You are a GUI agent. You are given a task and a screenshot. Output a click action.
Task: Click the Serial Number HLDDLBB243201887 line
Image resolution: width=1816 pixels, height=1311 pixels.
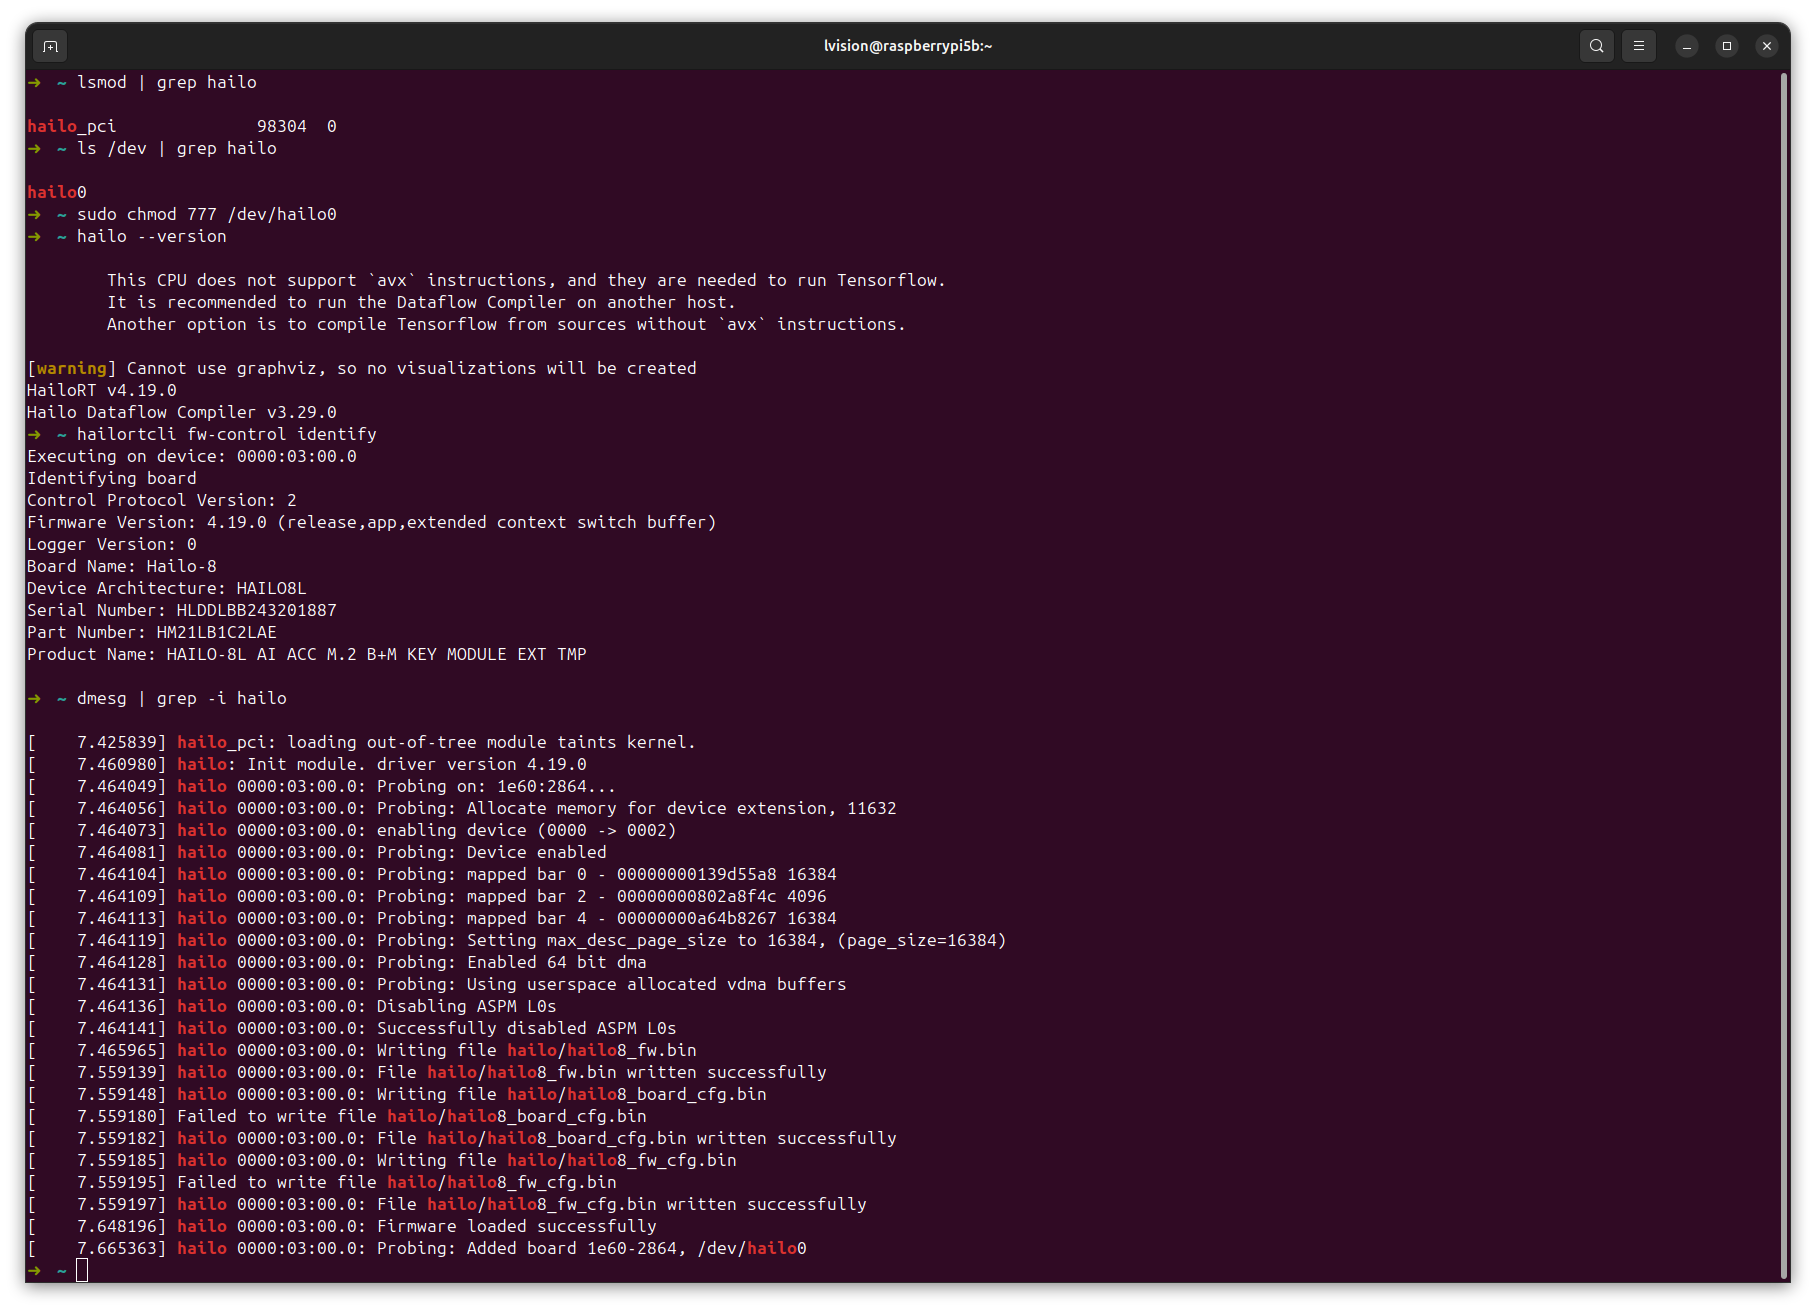coord(182,611)
